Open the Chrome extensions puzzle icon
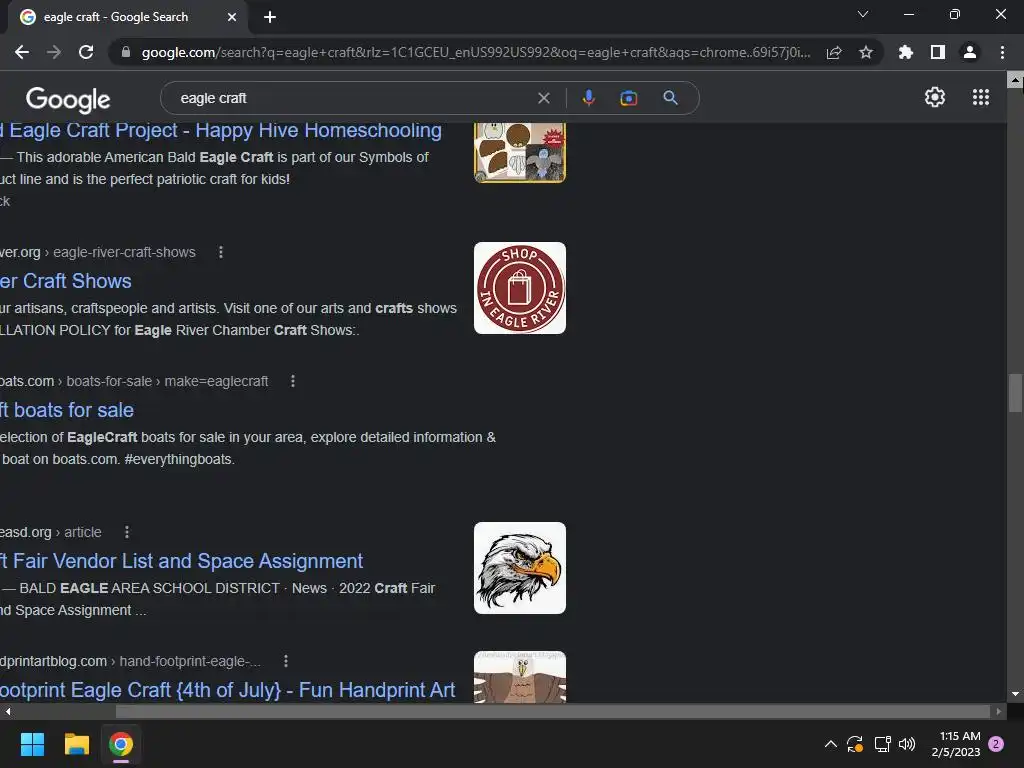Image resolution: width=1024 pixels, height=768 pixels. pyautogui.click(x=905, y=52)
